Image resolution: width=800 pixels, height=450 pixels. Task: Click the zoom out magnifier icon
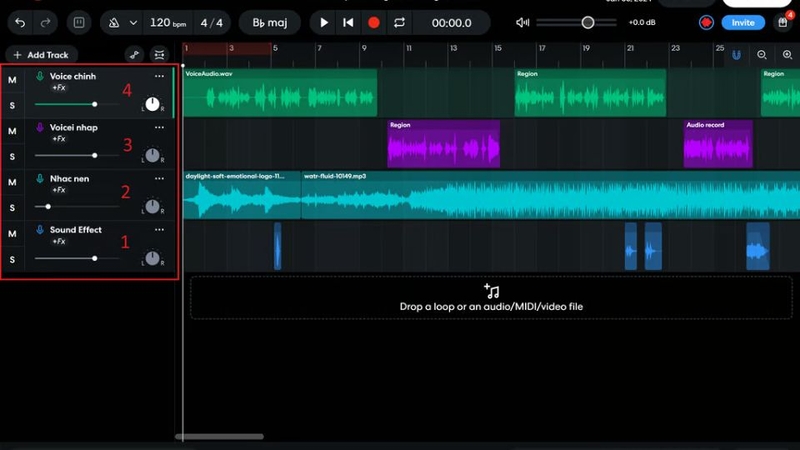[762, 55]
